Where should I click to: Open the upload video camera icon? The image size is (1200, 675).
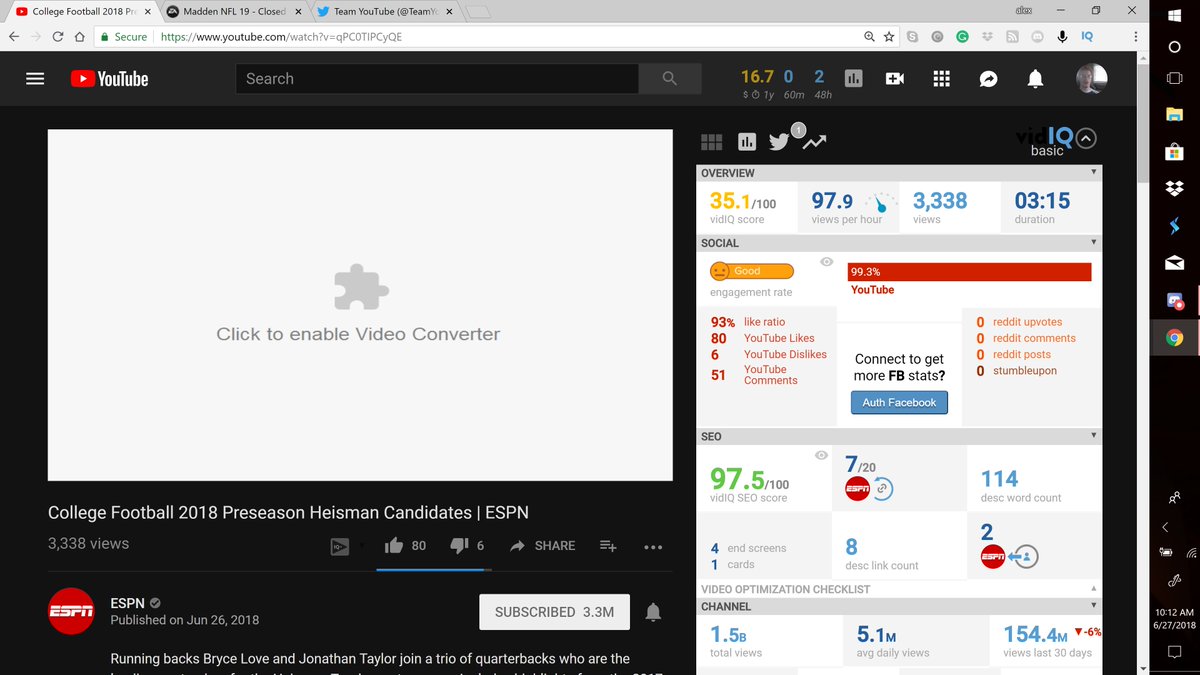click(x=894, y=78)
